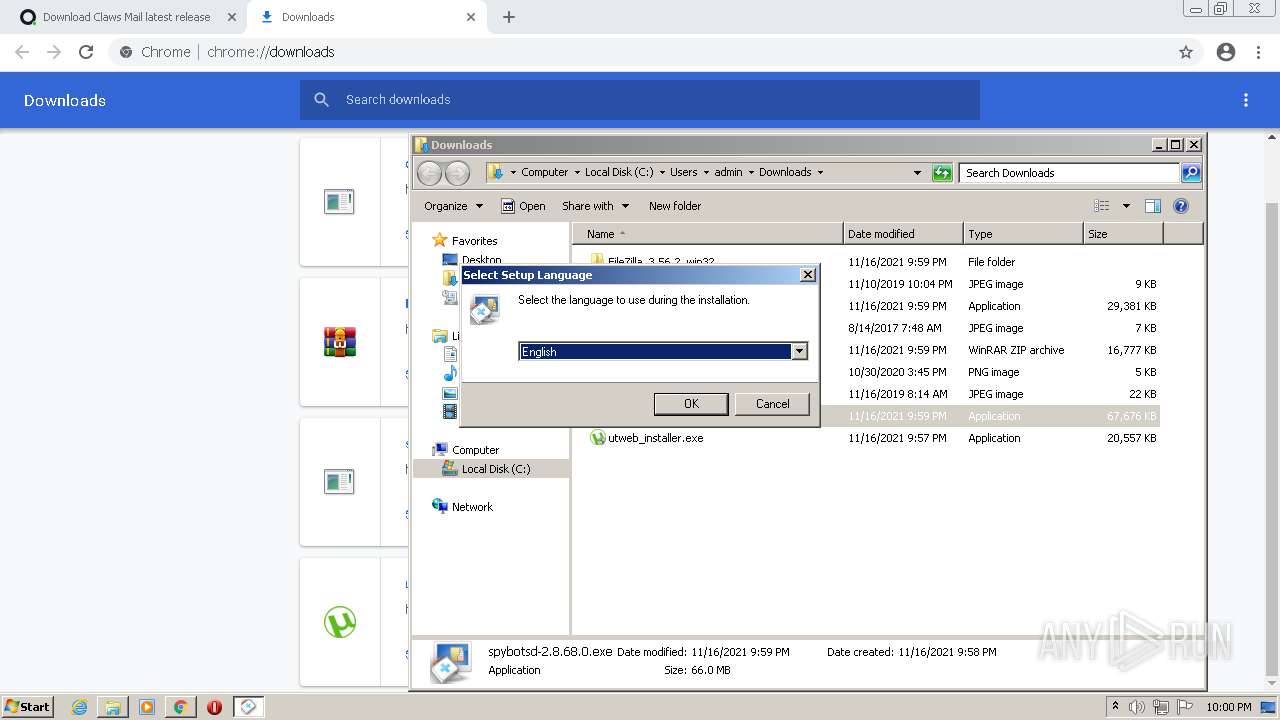Sort files by the Name column

point(708,234)
